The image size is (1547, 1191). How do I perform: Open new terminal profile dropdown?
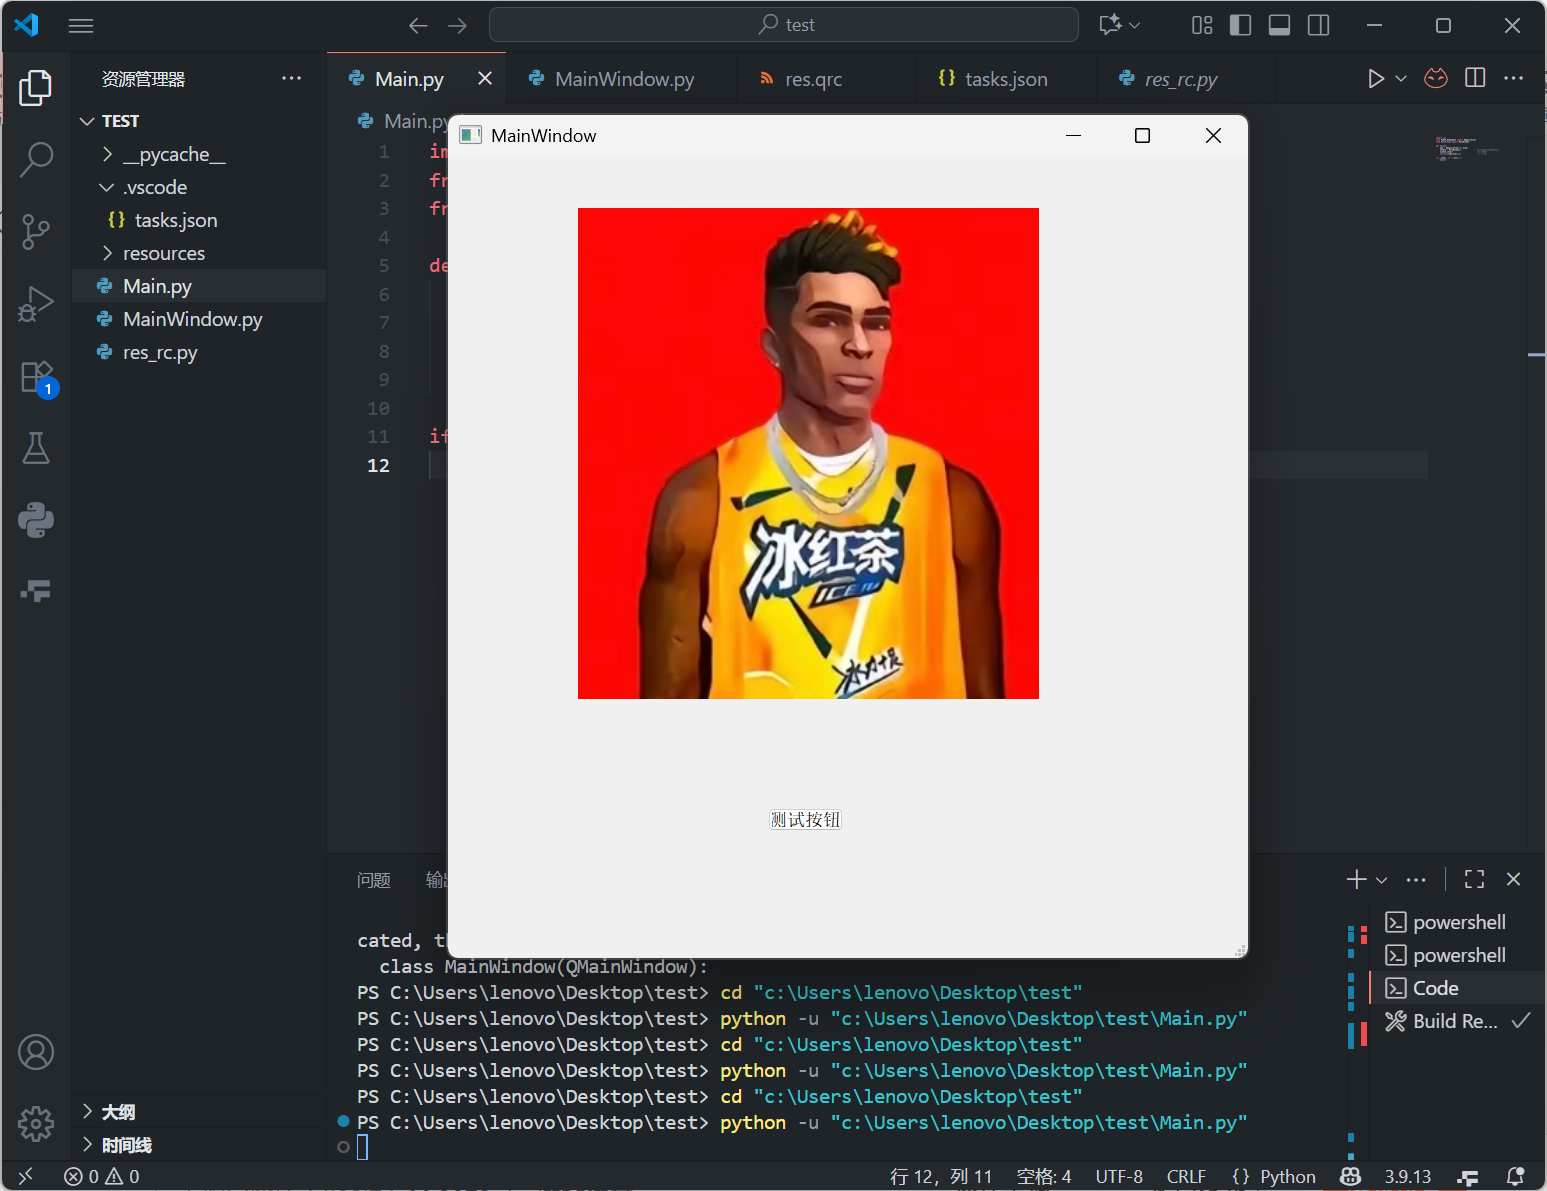coord(1382,880)
